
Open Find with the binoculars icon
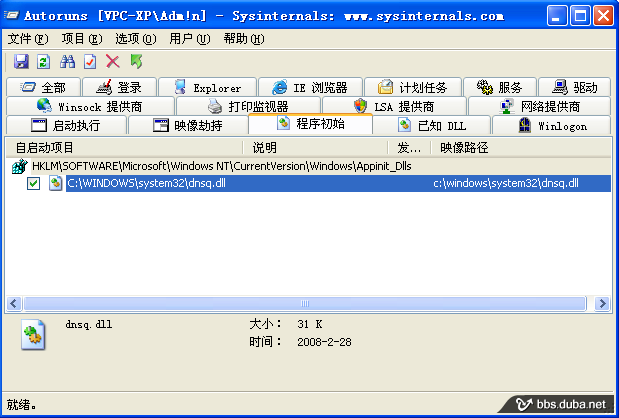pyautogui.click(x=67, y=62)
